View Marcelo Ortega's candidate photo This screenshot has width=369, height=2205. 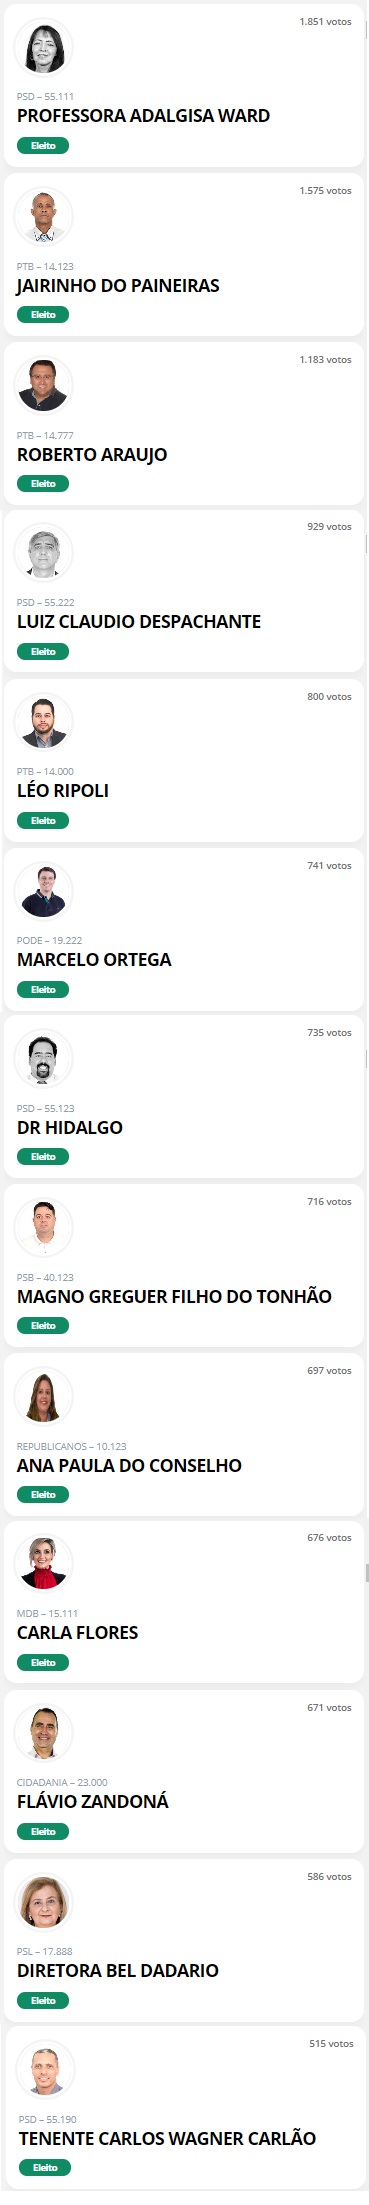[x=44, y=891]
